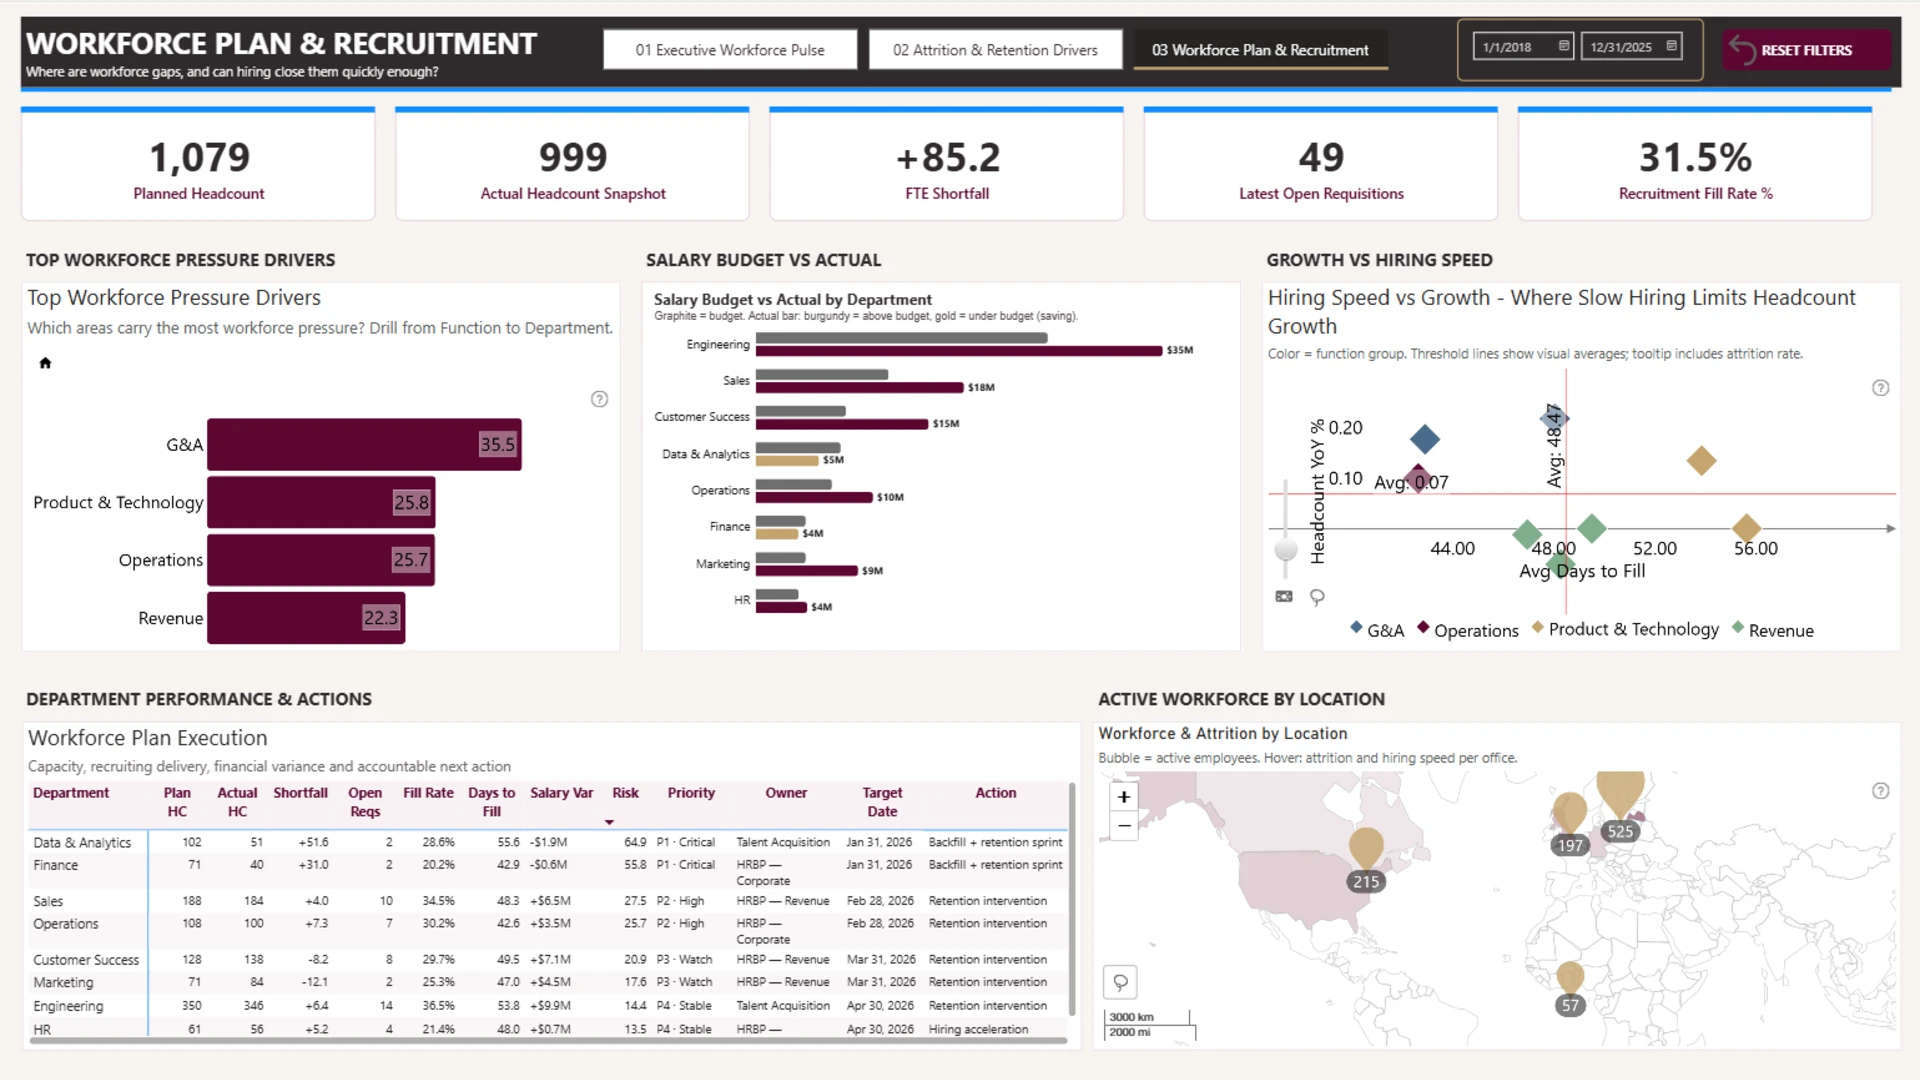Screen dimensions: 1920x1080
Task: Open help icon on Growth vs Hiring chart
Action: click(1880, 388)
